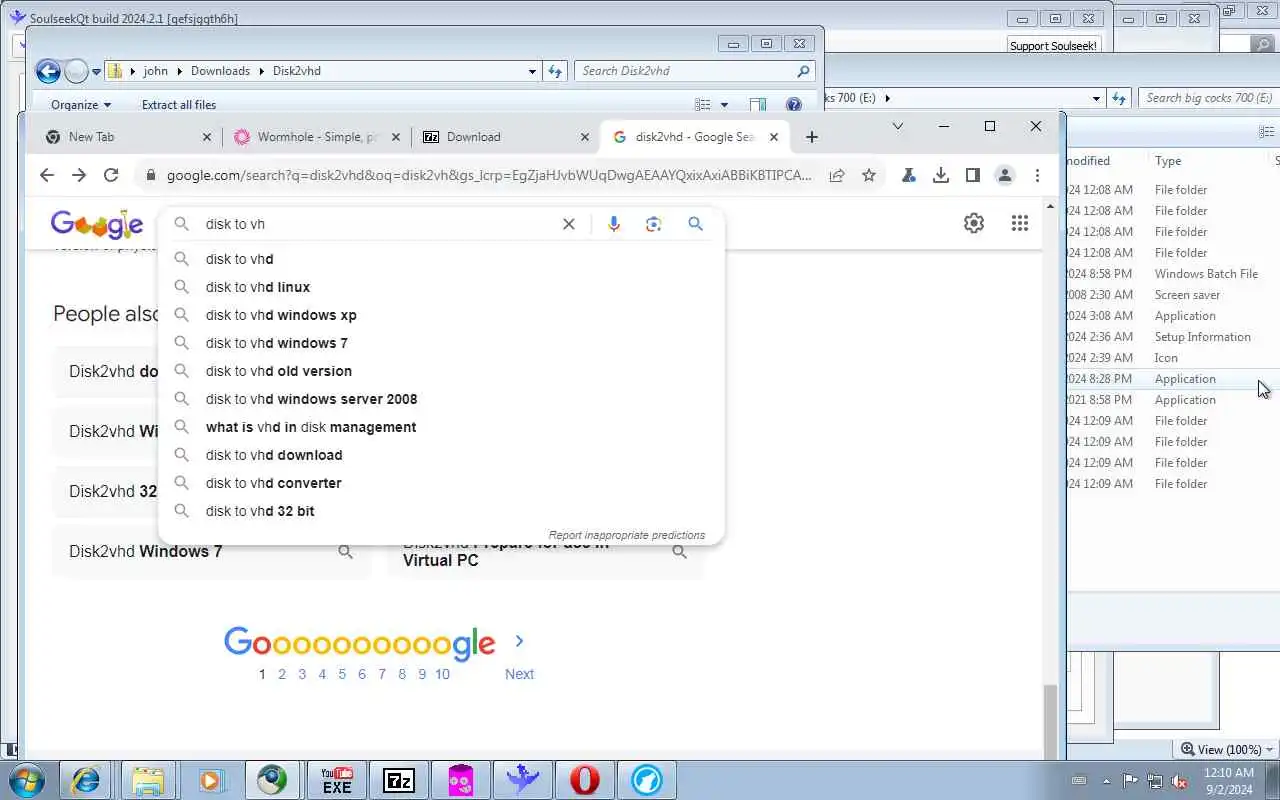Open the Chrome three-dot menu
This screenshot has width=1280, height=800.
(1037, 175)
